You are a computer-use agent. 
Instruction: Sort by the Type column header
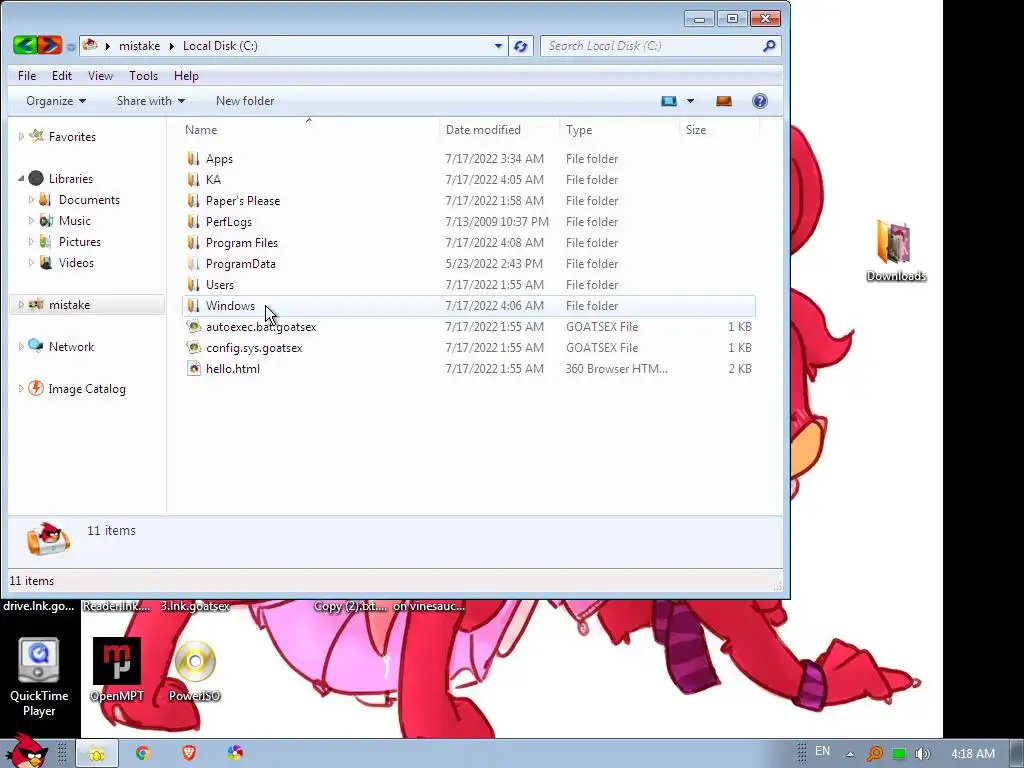(620, 130)
